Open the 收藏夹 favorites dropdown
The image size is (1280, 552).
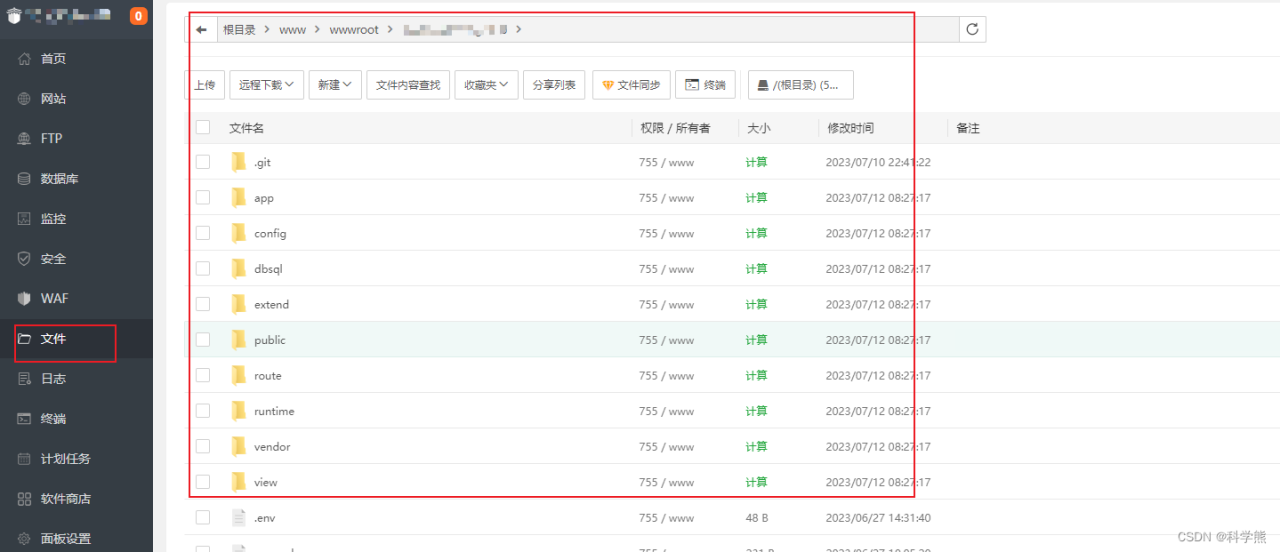coord(486,85)
